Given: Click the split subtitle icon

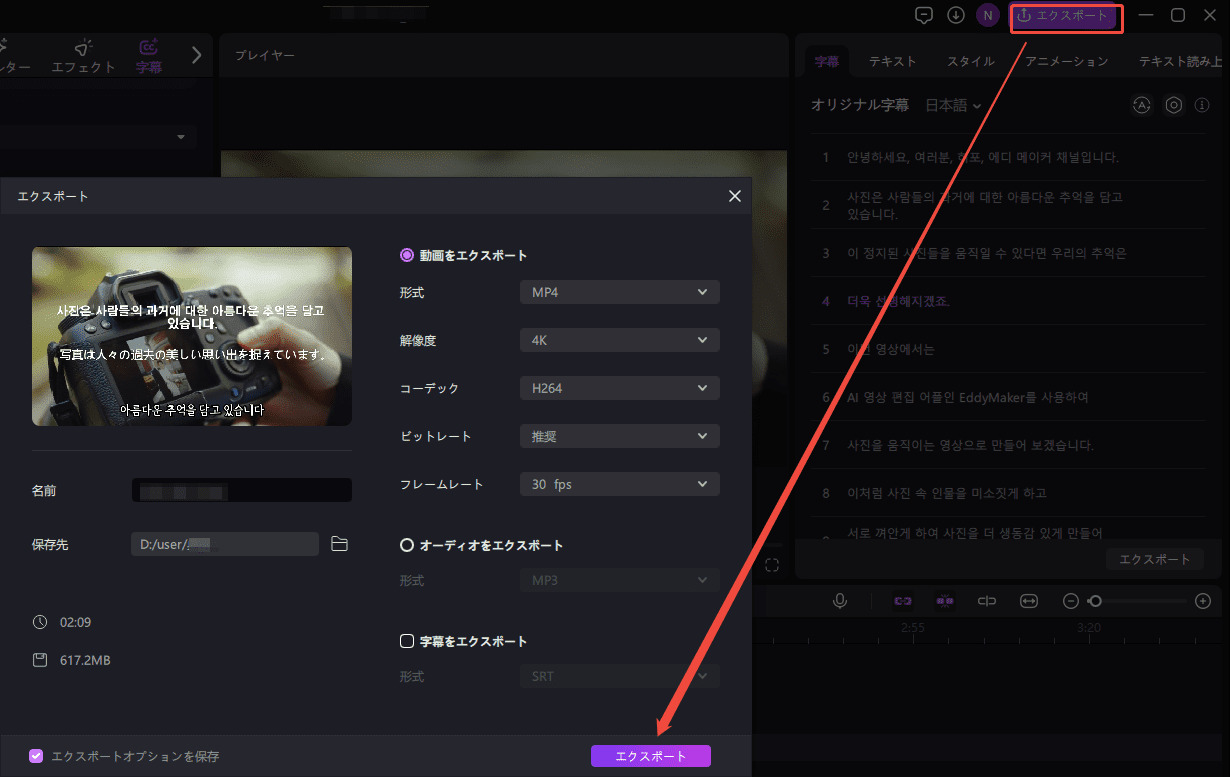Looking at the screenshot, I should (x=987, y=600).
